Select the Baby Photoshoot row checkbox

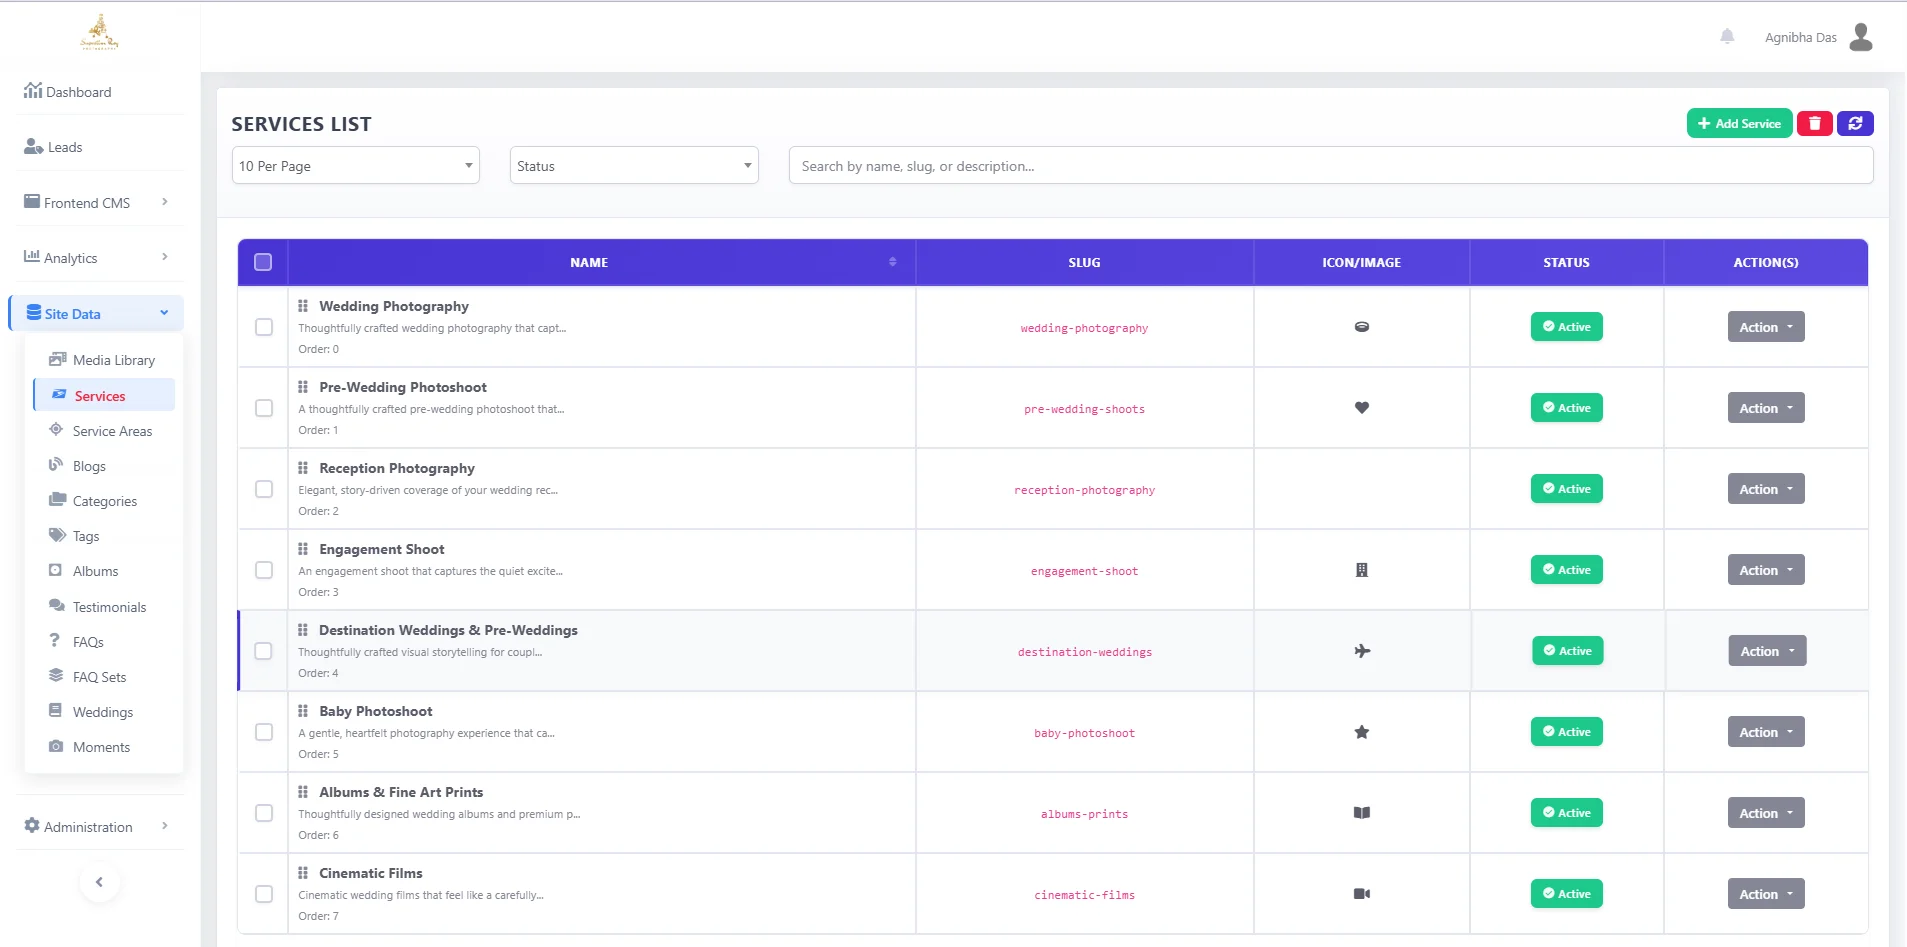click(264, 732)
